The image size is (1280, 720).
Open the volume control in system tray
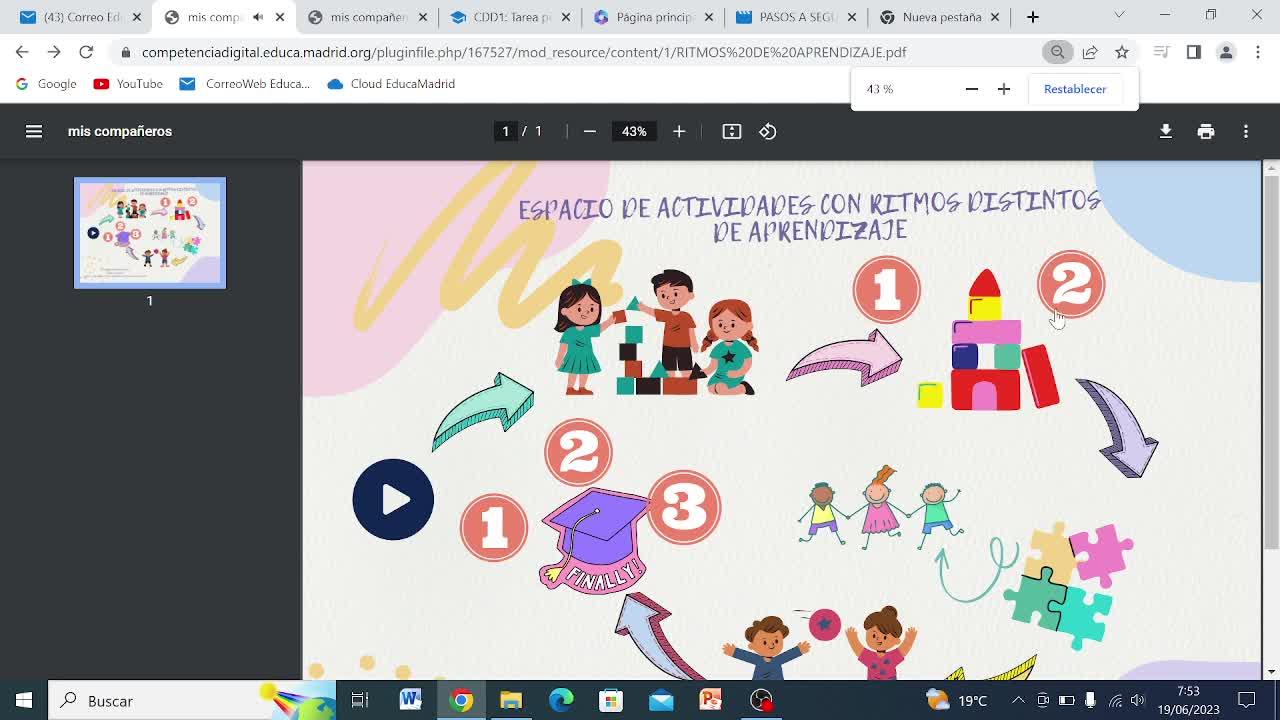tap(1137, 700)
